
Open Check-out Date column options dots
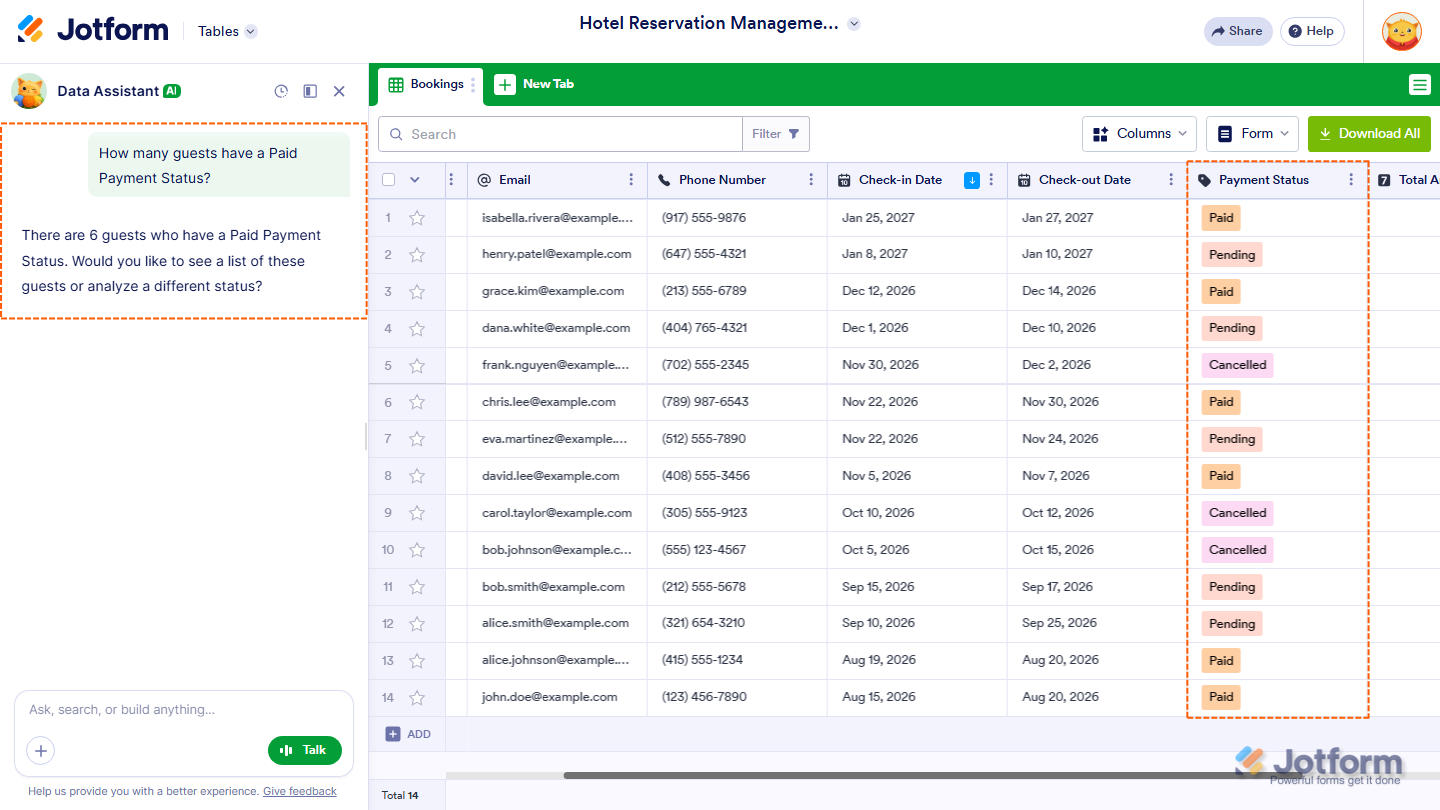tap(1171, 180)
